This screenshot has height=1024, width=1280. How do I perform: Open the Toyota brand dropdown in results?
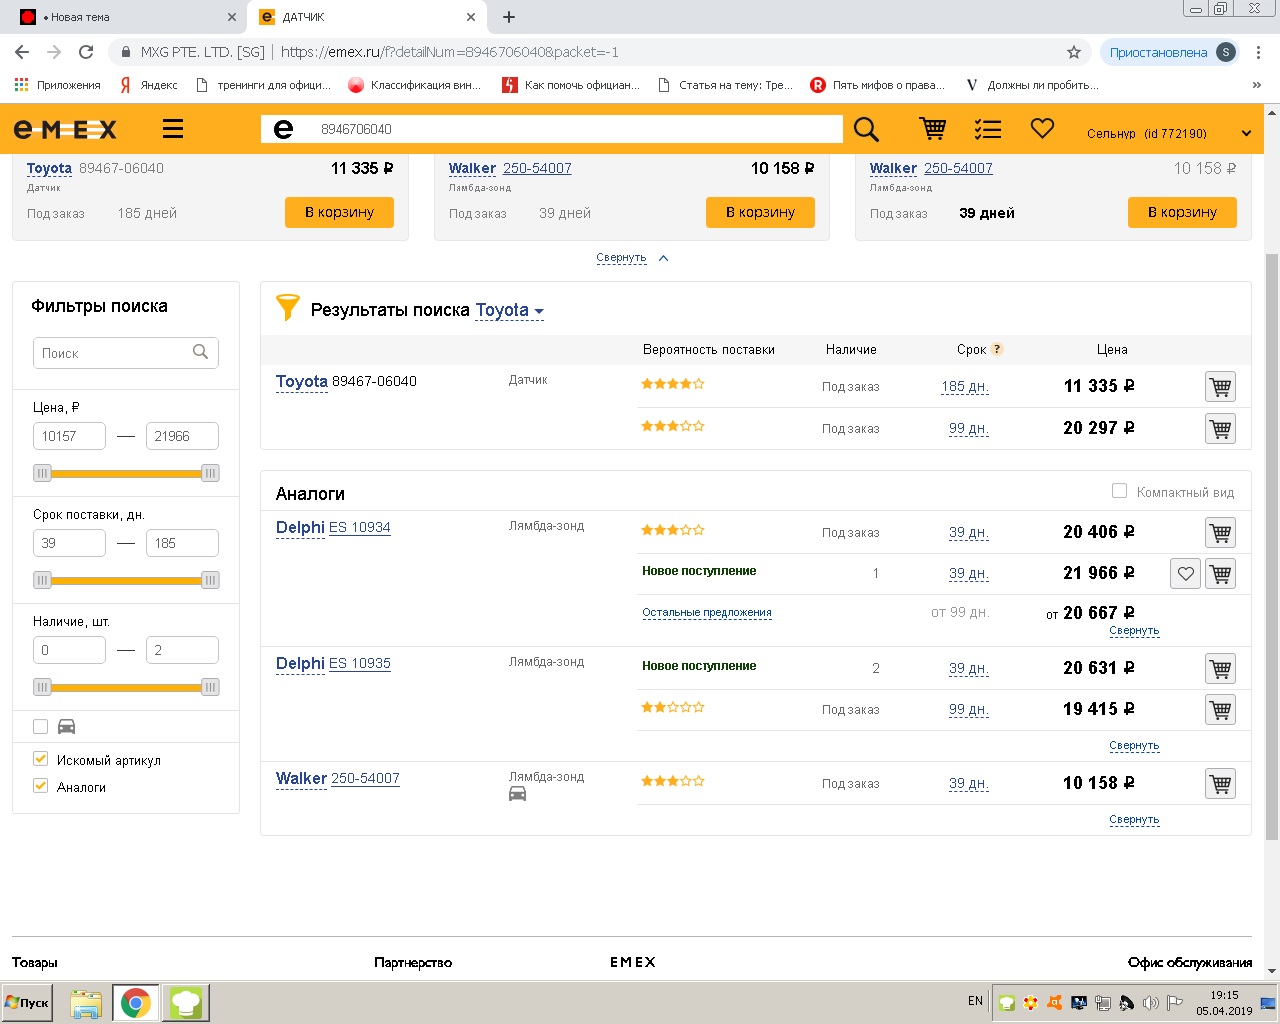pyautogui.click(x=509, y=310)
